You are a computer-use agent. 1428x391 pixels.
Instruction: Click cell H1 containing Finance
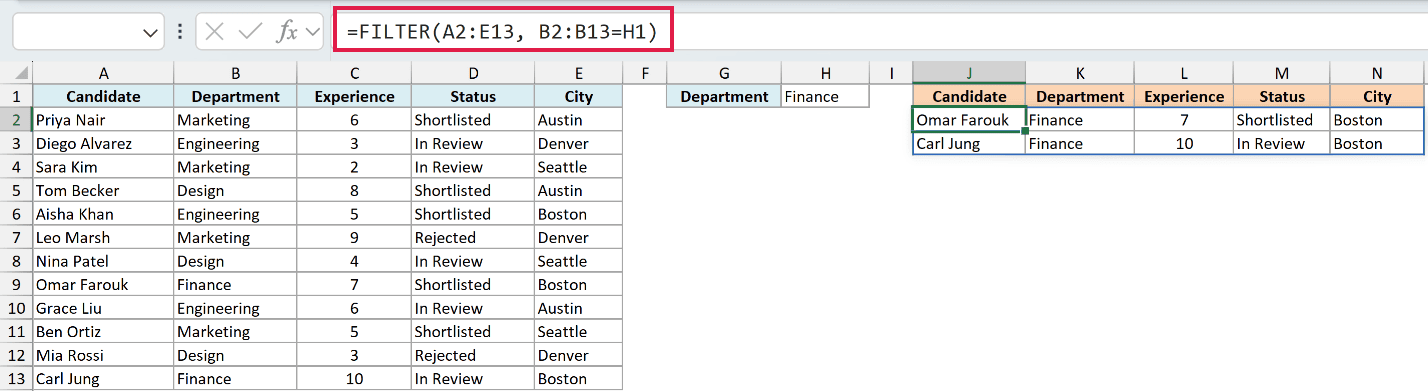click(825, 96)
